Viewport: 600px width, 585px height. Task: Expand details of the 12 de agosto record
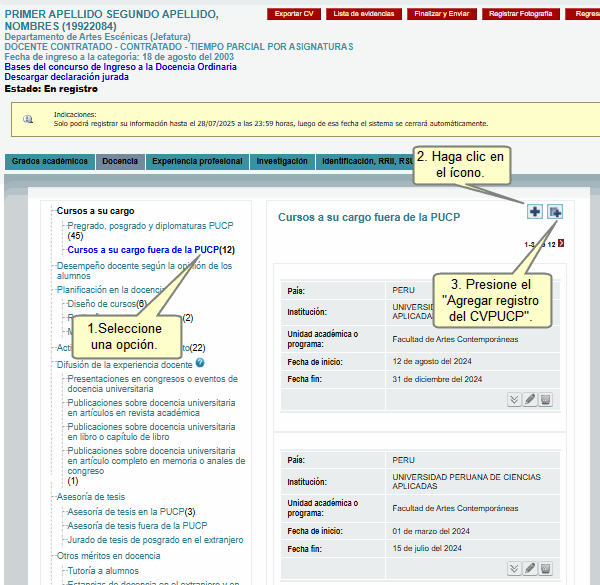point(514,399)
